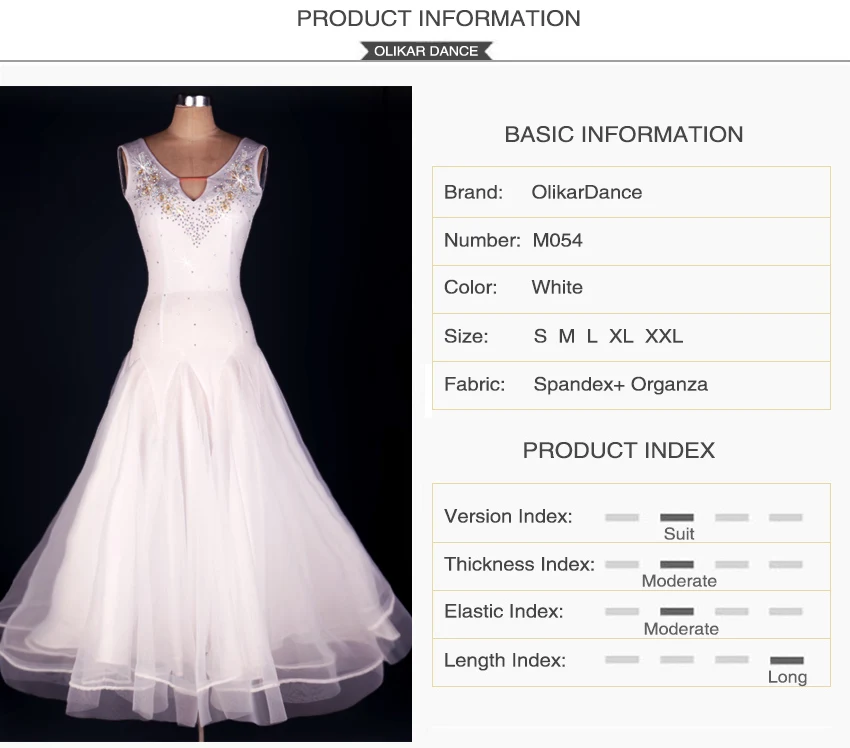Click the Color: field label
This screenshot has width=850, height=748.
click(470, 287)
